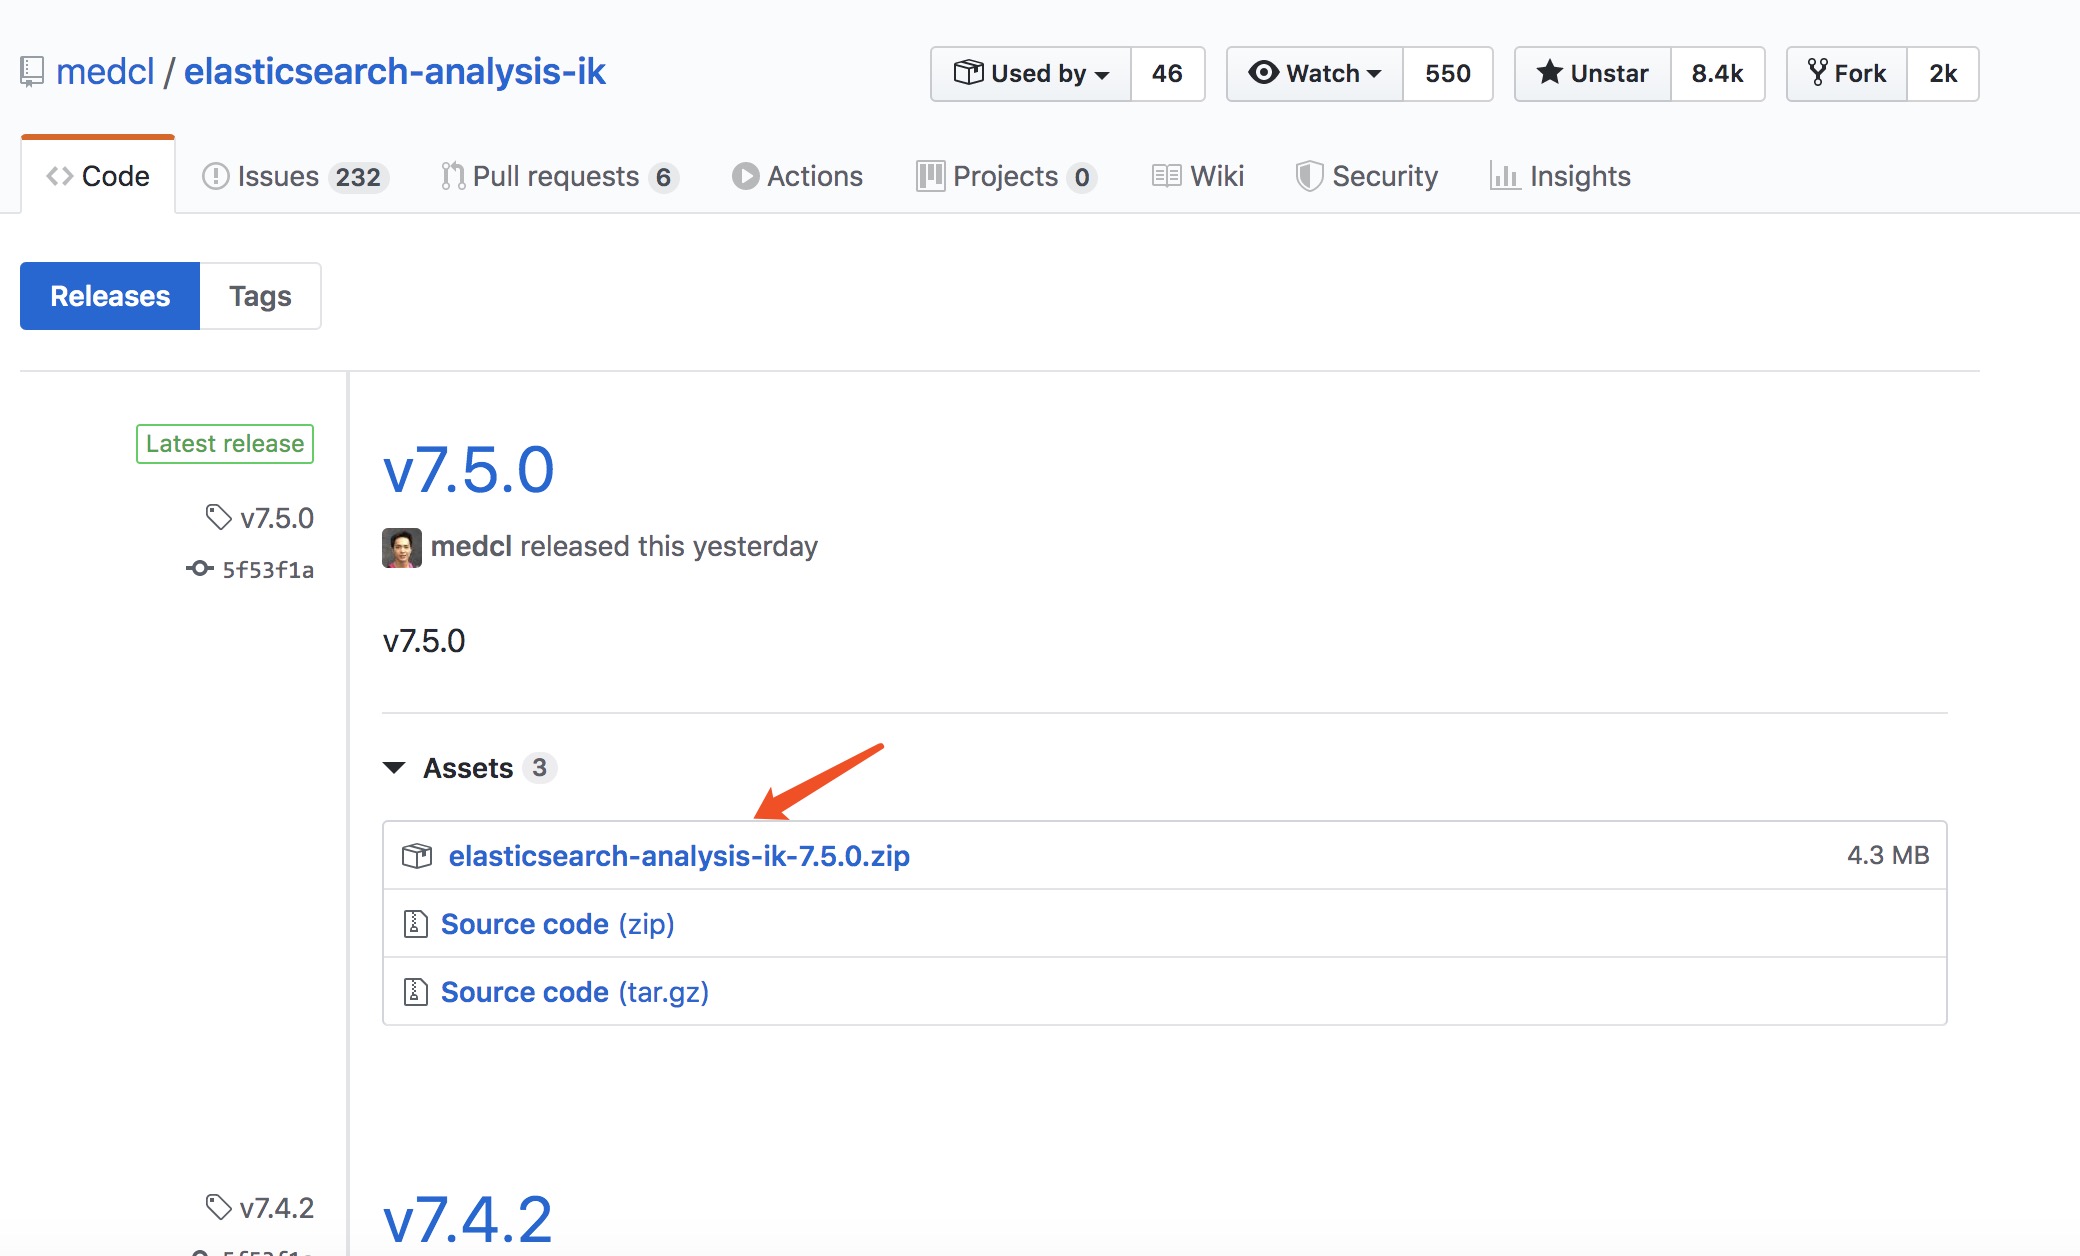2080x1256 pixels.
Task: Open the Used by dropdown
Action: point(1031,74)
